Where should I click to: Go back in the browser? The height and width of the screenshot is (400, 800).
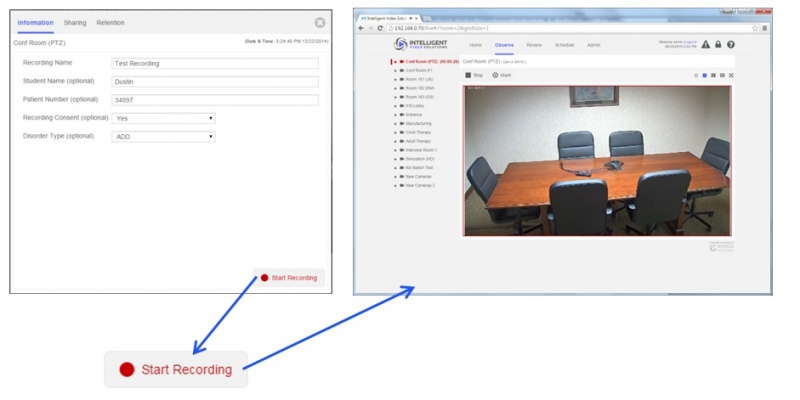point(361,28)
